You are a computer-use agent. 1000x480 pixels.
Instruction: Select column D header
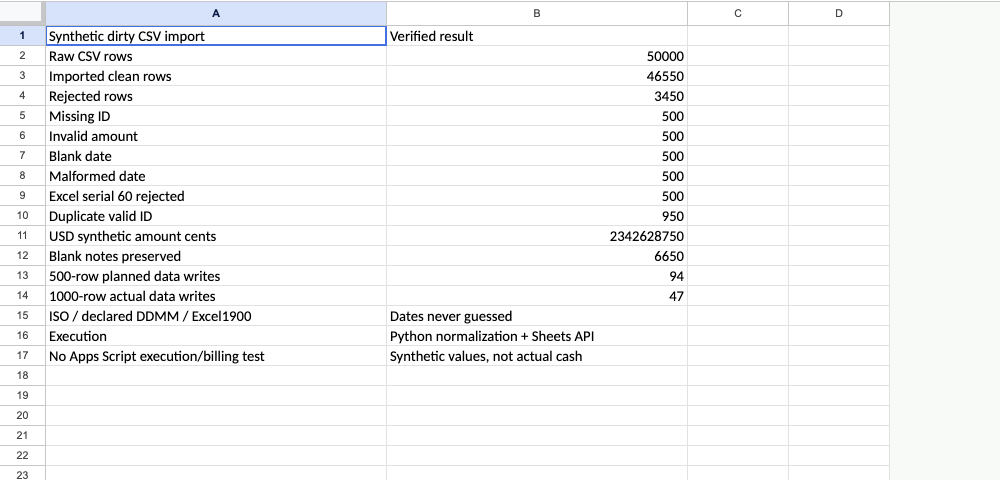839,13
